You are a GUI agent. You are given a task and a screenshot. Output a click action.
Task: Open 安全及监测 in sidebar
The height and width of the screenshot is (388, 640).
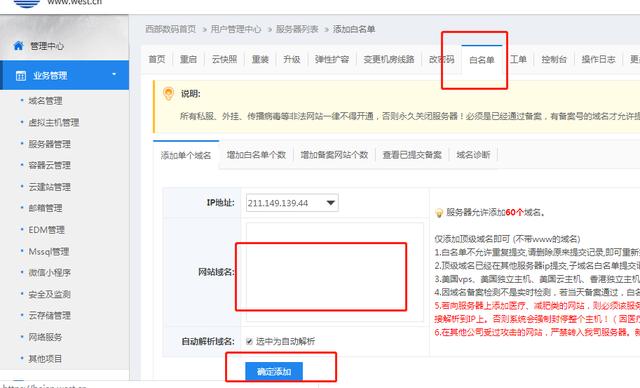(x=49, y=294)
